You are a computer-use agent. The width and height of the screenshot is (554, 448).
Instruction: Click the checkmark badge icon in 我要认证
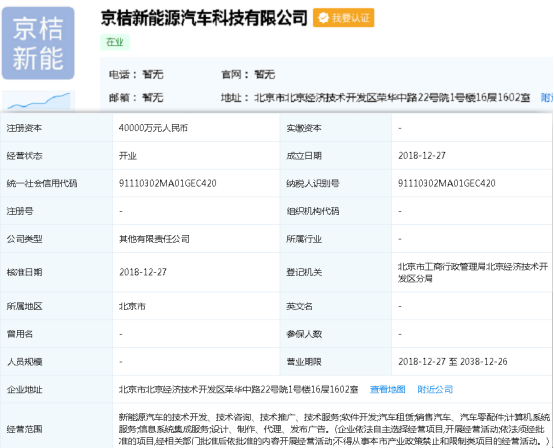(323, 18)
